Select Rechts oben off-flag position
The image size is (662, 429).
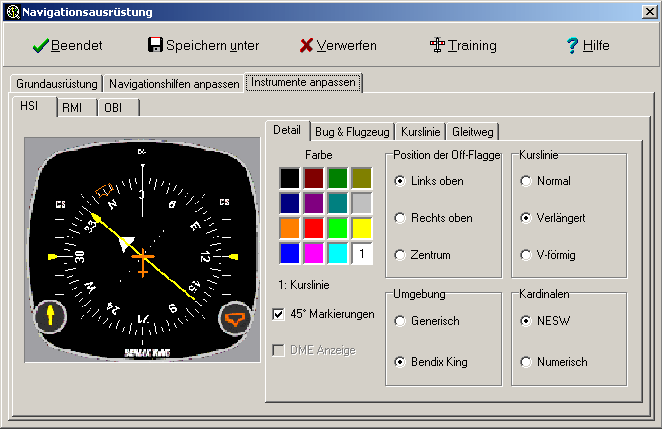pos(434,218)
